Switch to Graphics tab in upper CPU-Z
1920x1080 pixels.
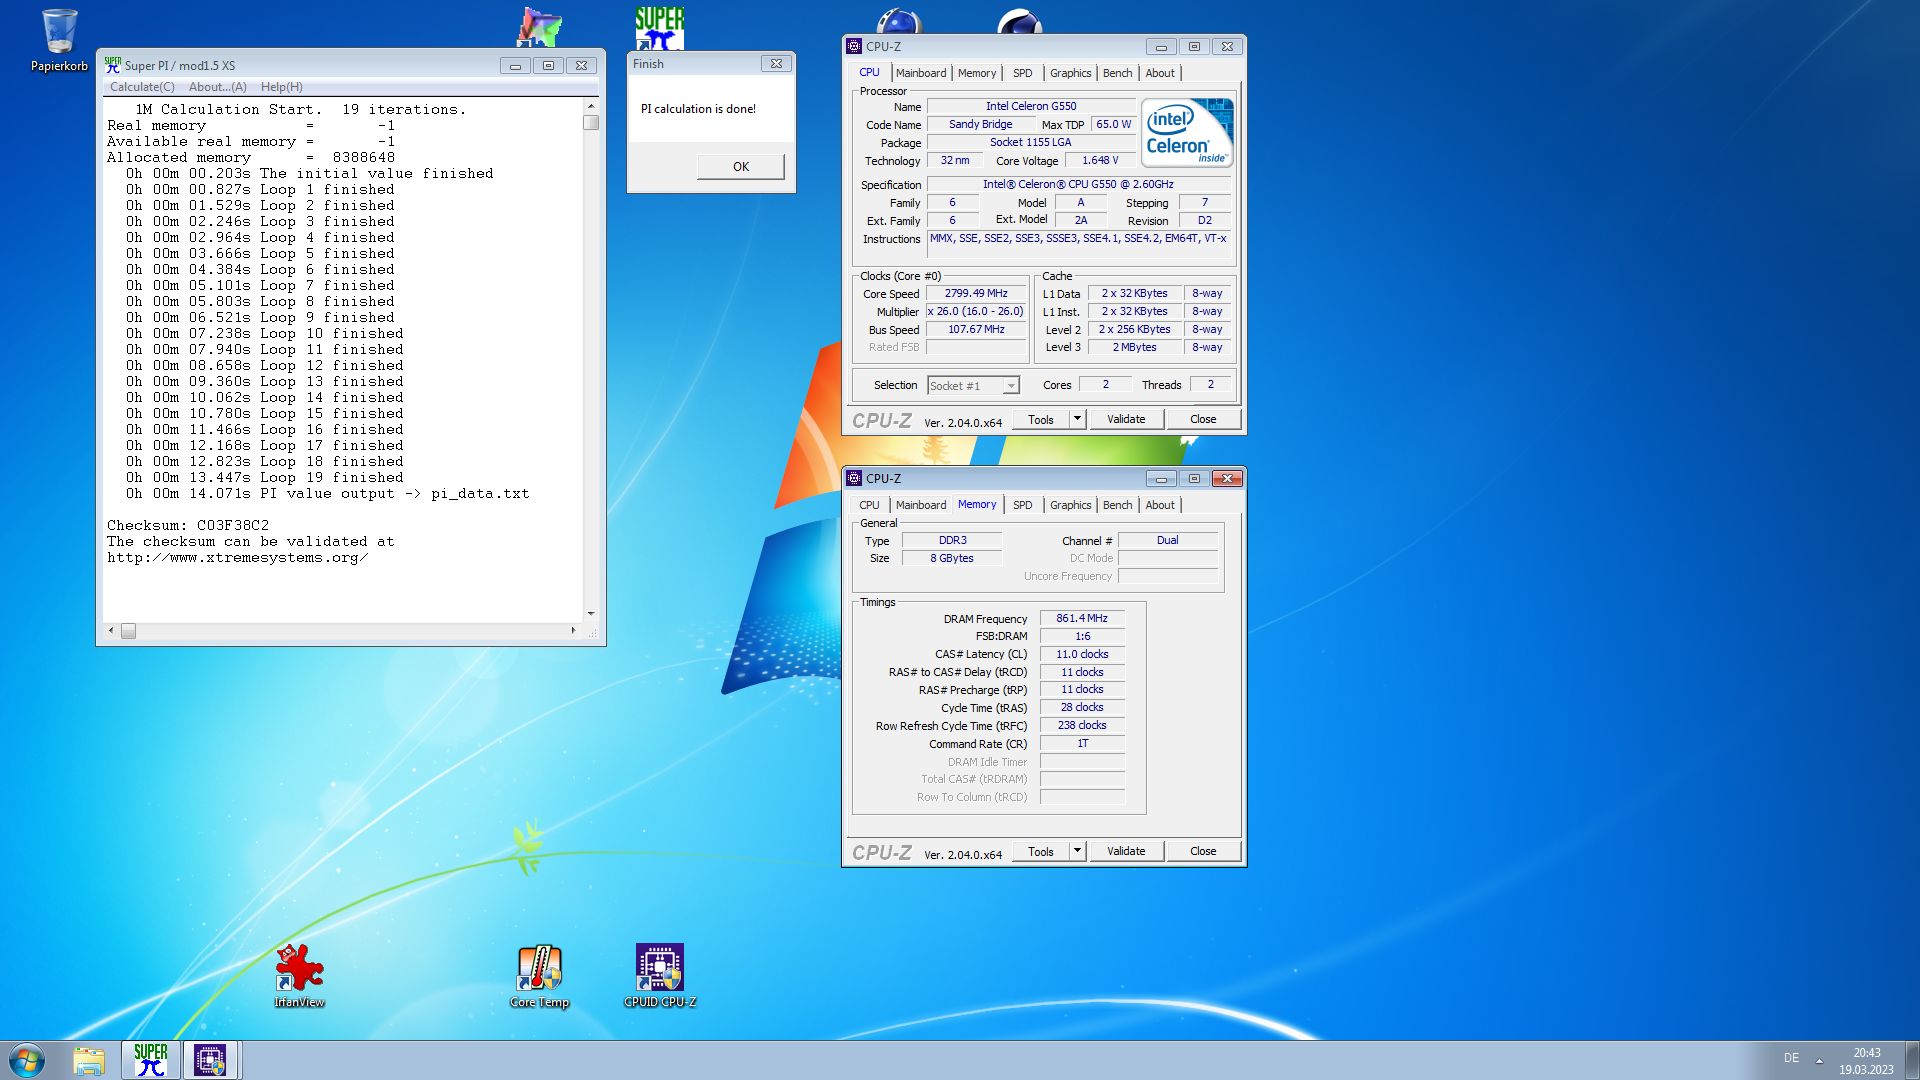(1070, 73)
